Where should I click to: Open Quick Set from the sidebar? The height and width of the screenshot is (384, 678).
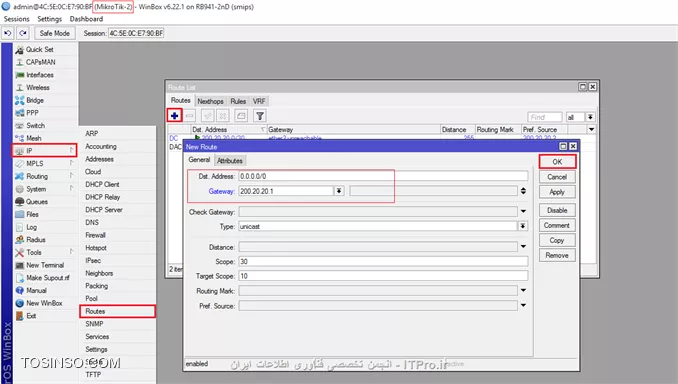pos(45,49)
